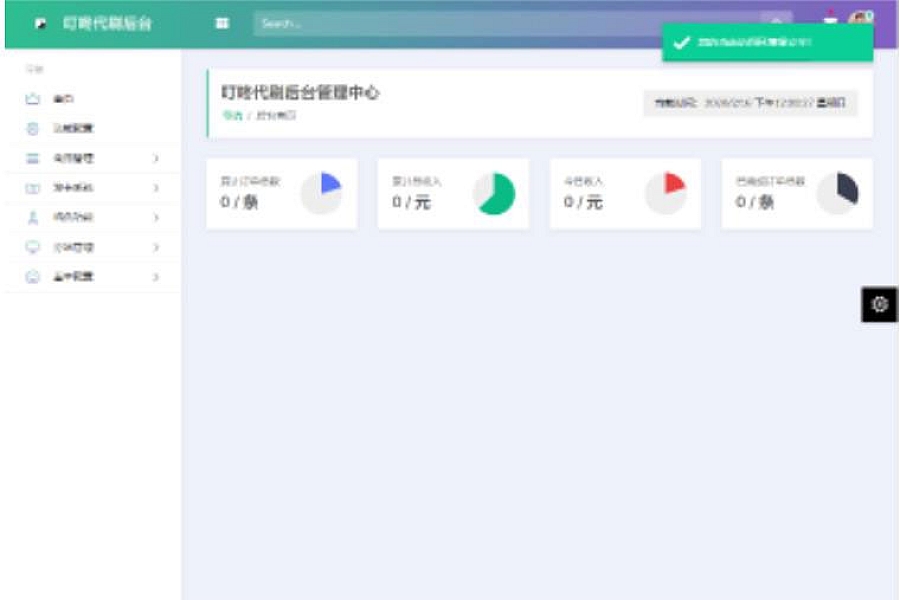Click the blue pie chart on the first stat card

tap(321, 194)
